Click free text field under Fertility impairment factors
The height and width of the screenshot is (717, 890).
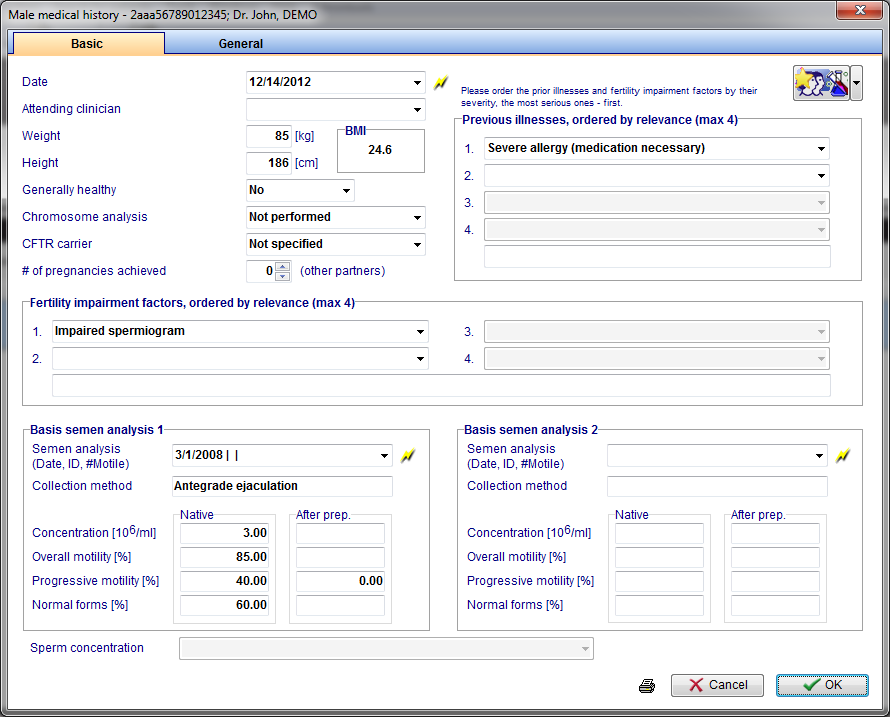pyautogui.click(x=441, y=385)
